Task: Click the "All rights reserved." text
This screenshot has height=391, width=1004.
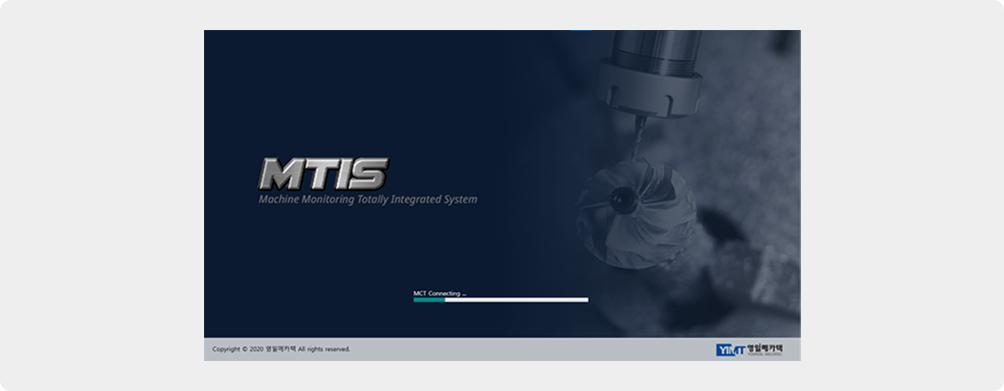Action: coord(324,349)
